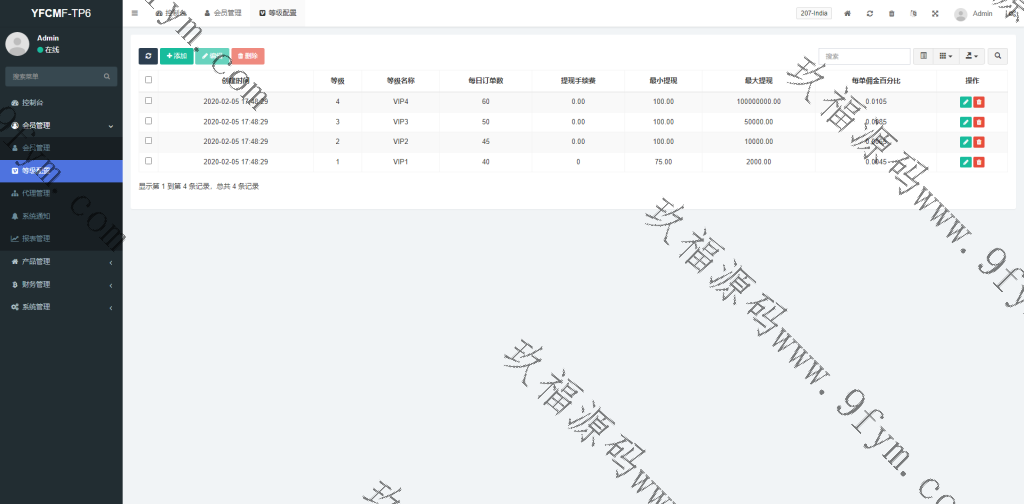Click the trash icon in top bar
This screenshot has width=1024, height=504.
point(892,14)
